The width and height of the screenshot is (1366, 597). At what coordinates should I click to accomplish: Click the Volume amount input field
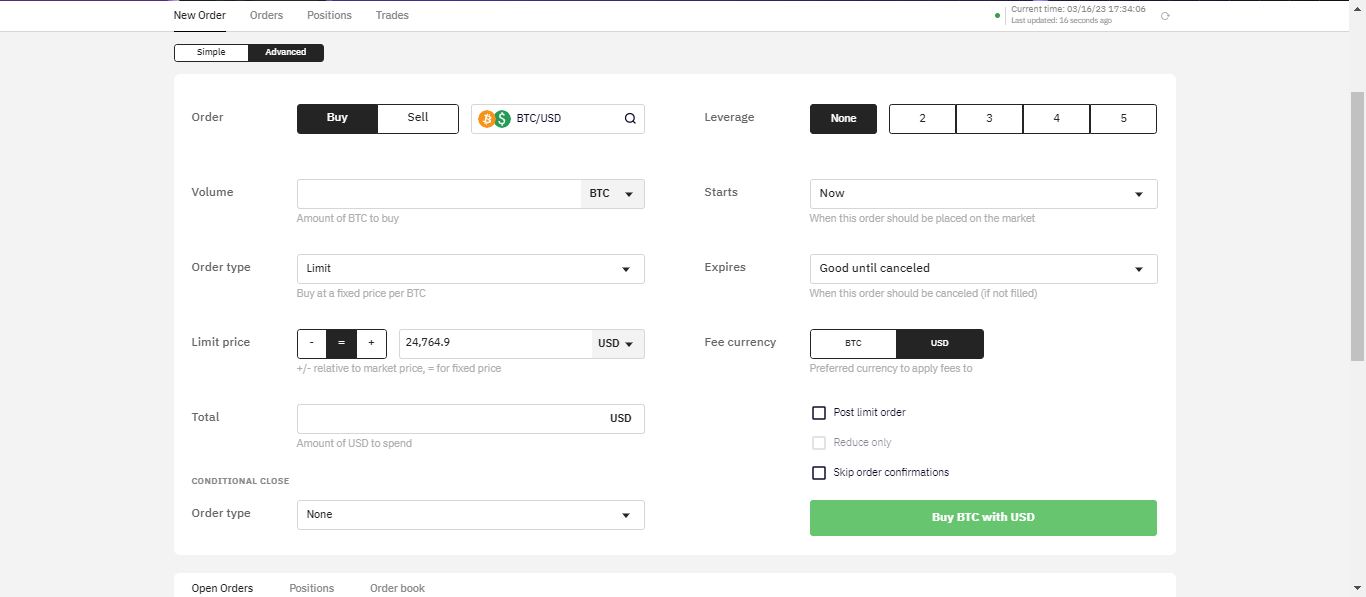(439, 194)
